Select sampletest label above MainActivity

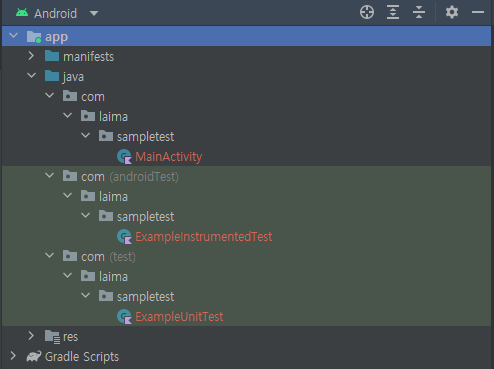(145, 137)
